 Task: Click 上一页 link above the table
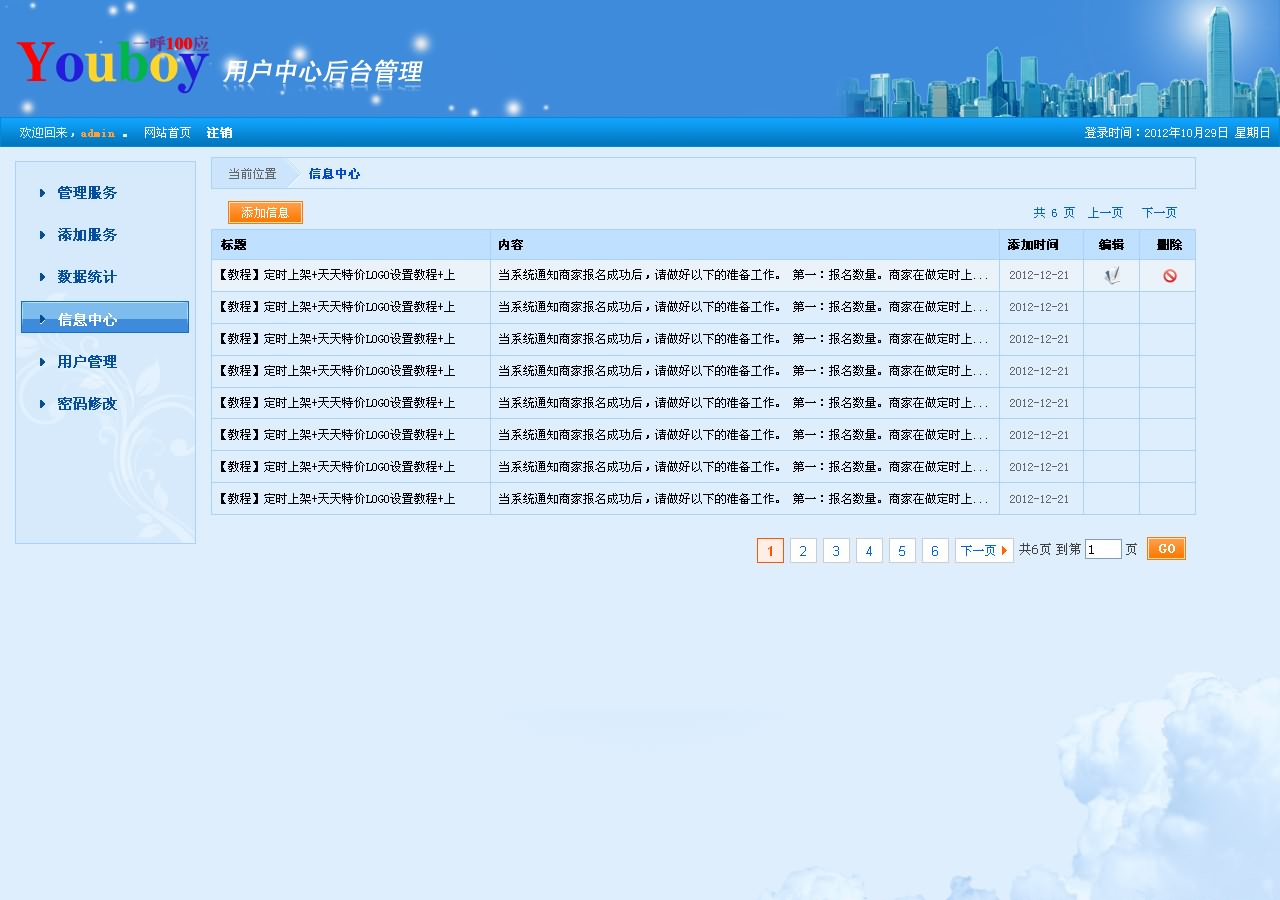point(1105,213)
